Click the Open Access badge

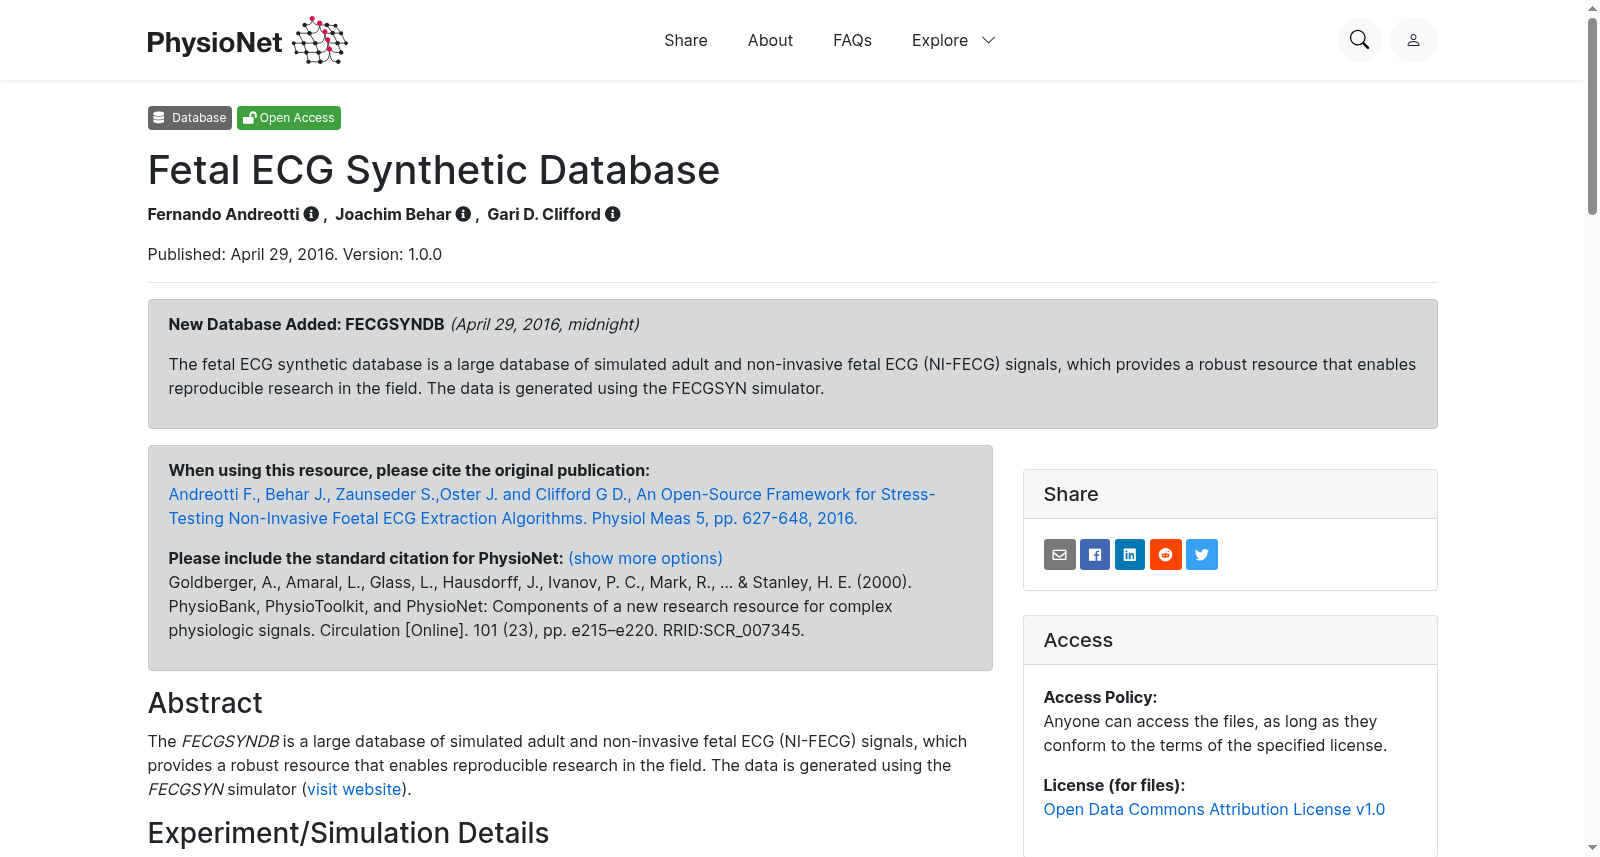(289, 118)
